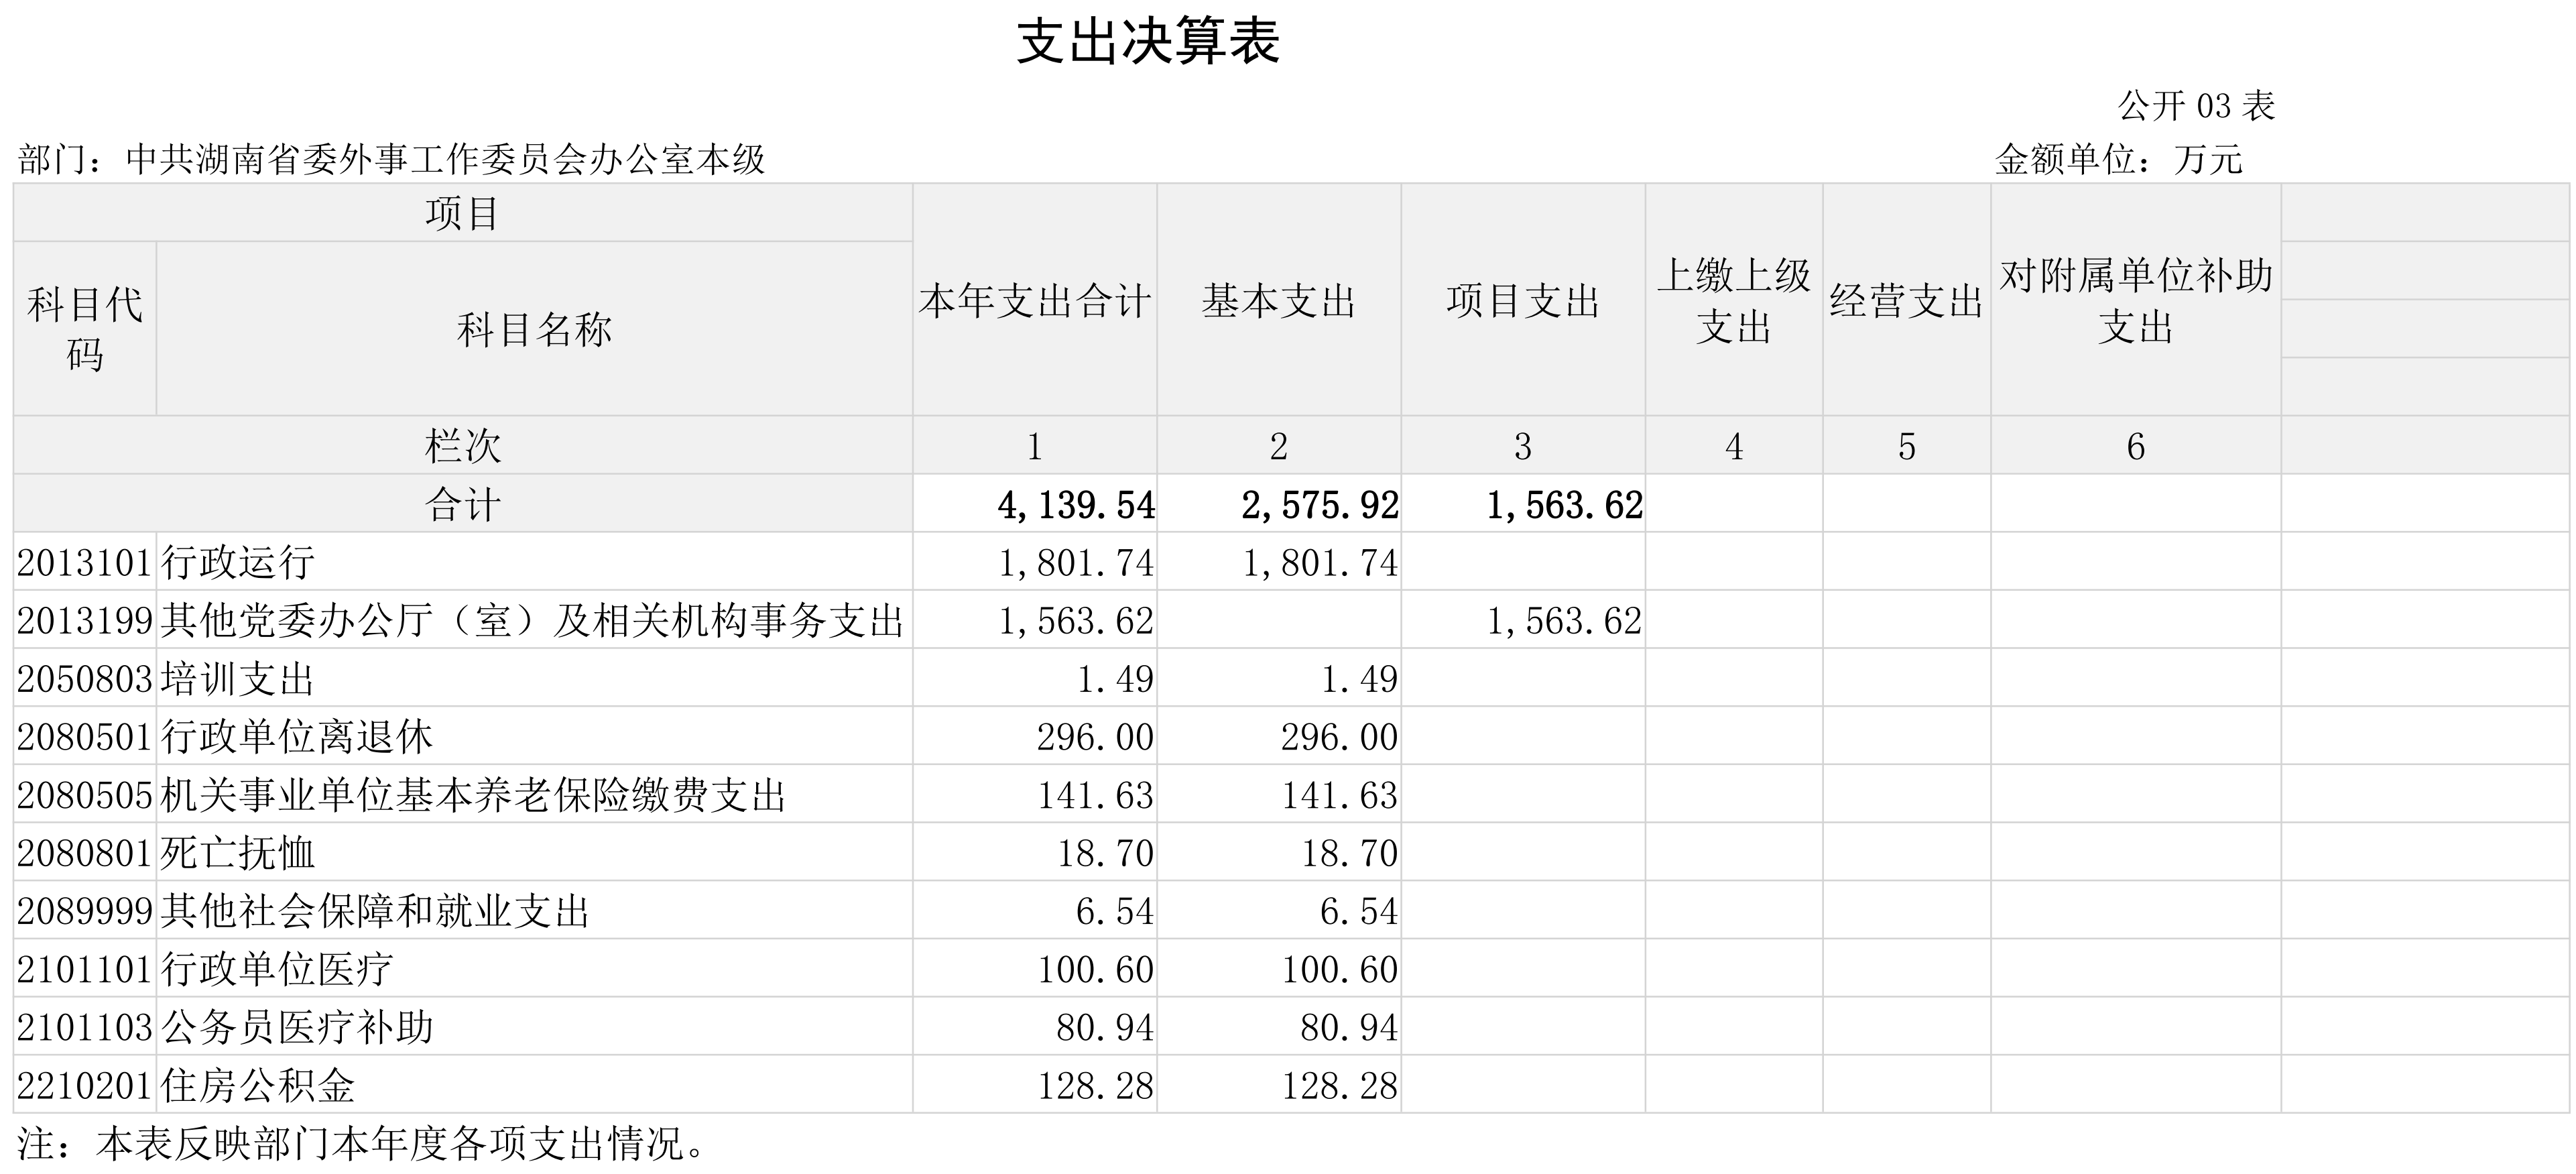Select the total value 4,139.54
The height and width of the screenshot is (1174, 2576).
click(x=1076, y=505)
